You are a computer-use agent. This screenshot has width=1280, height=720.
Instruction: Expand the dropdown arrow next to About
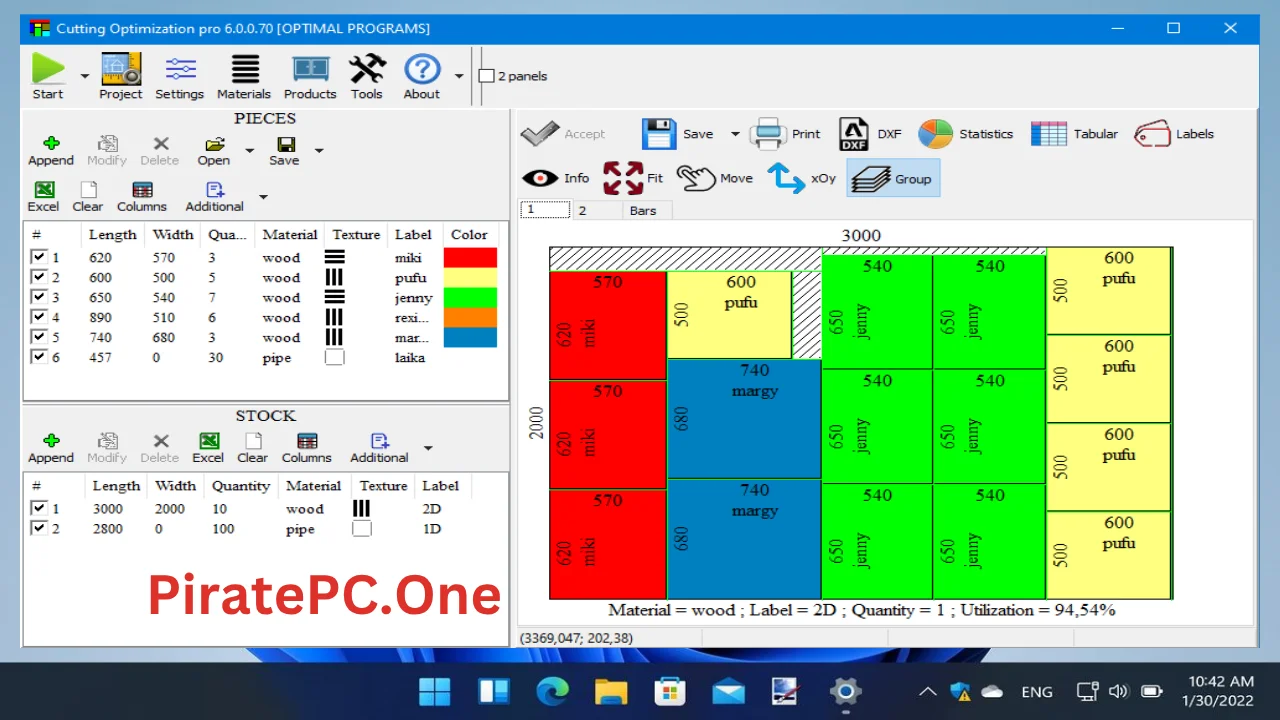tap(459, 76)
